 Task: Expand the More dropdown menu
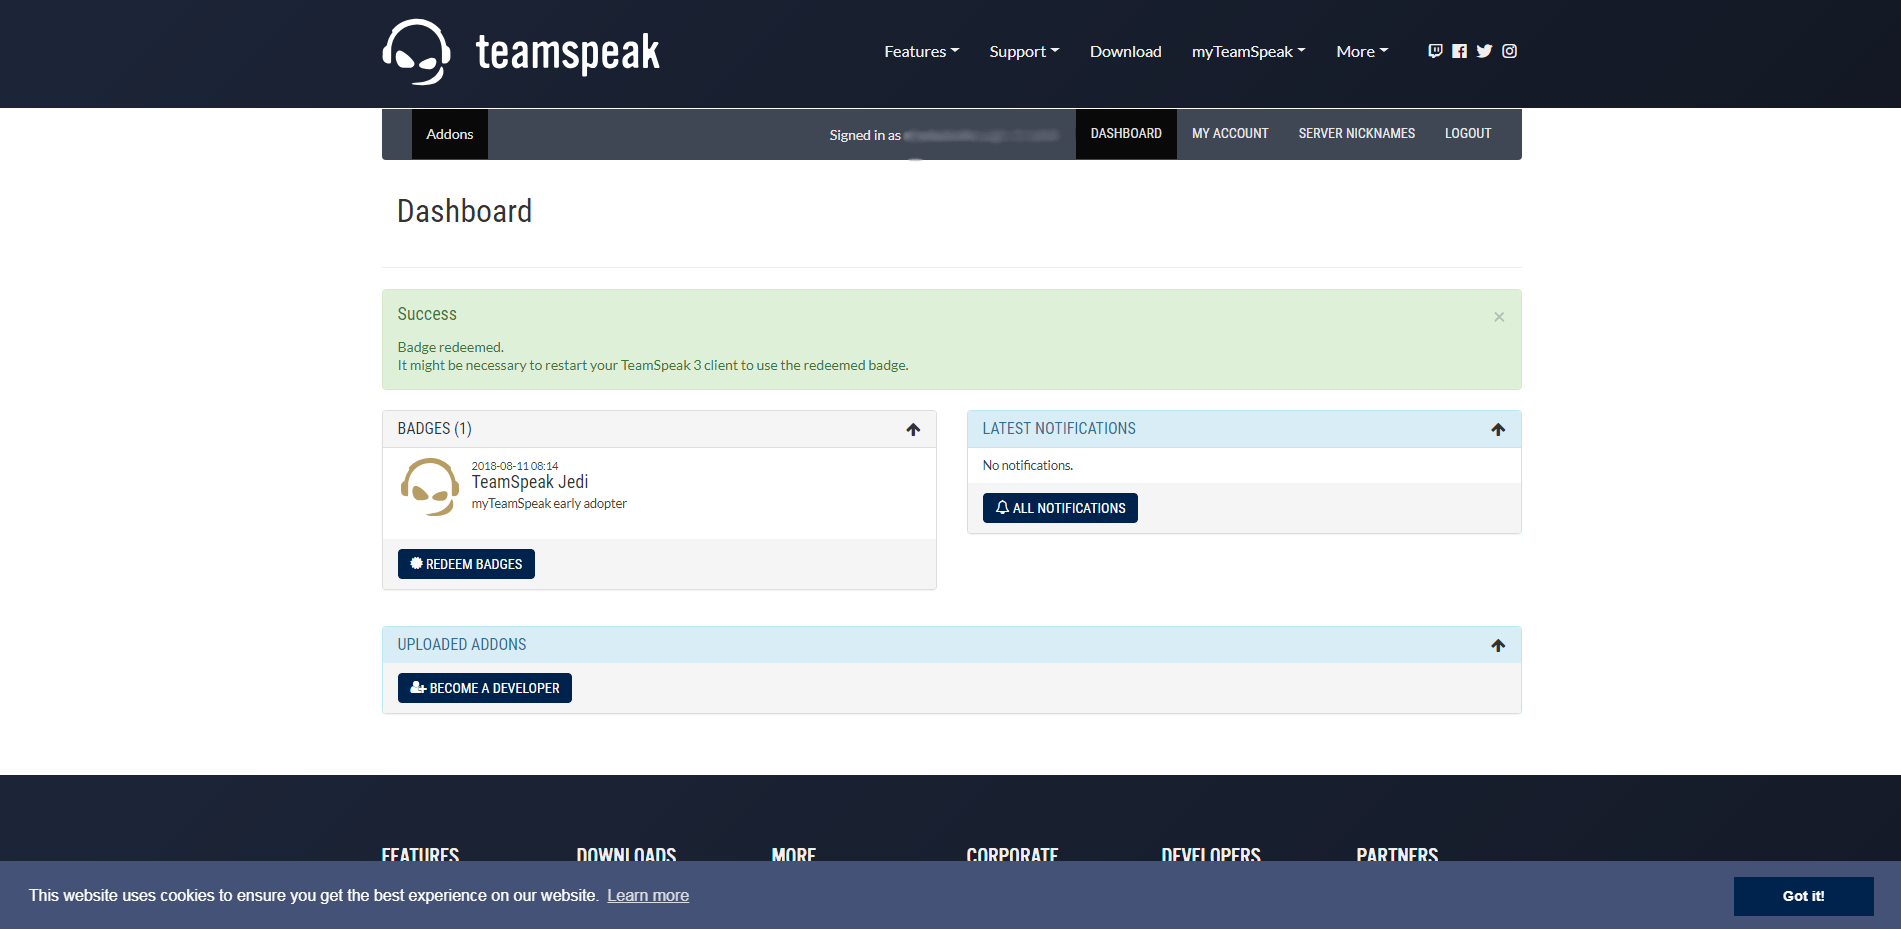pos(1361,51)
